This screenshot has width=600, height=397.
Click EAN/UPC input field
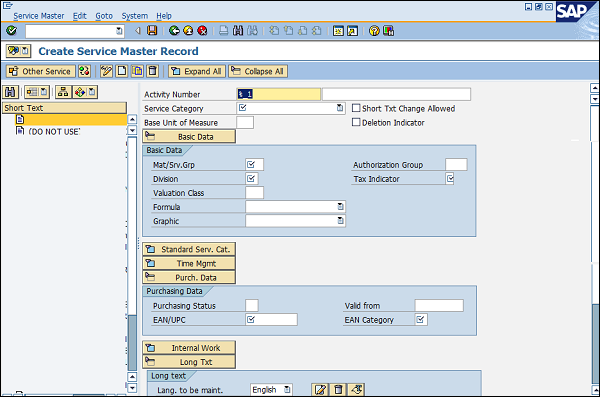(x=271, y=319)
